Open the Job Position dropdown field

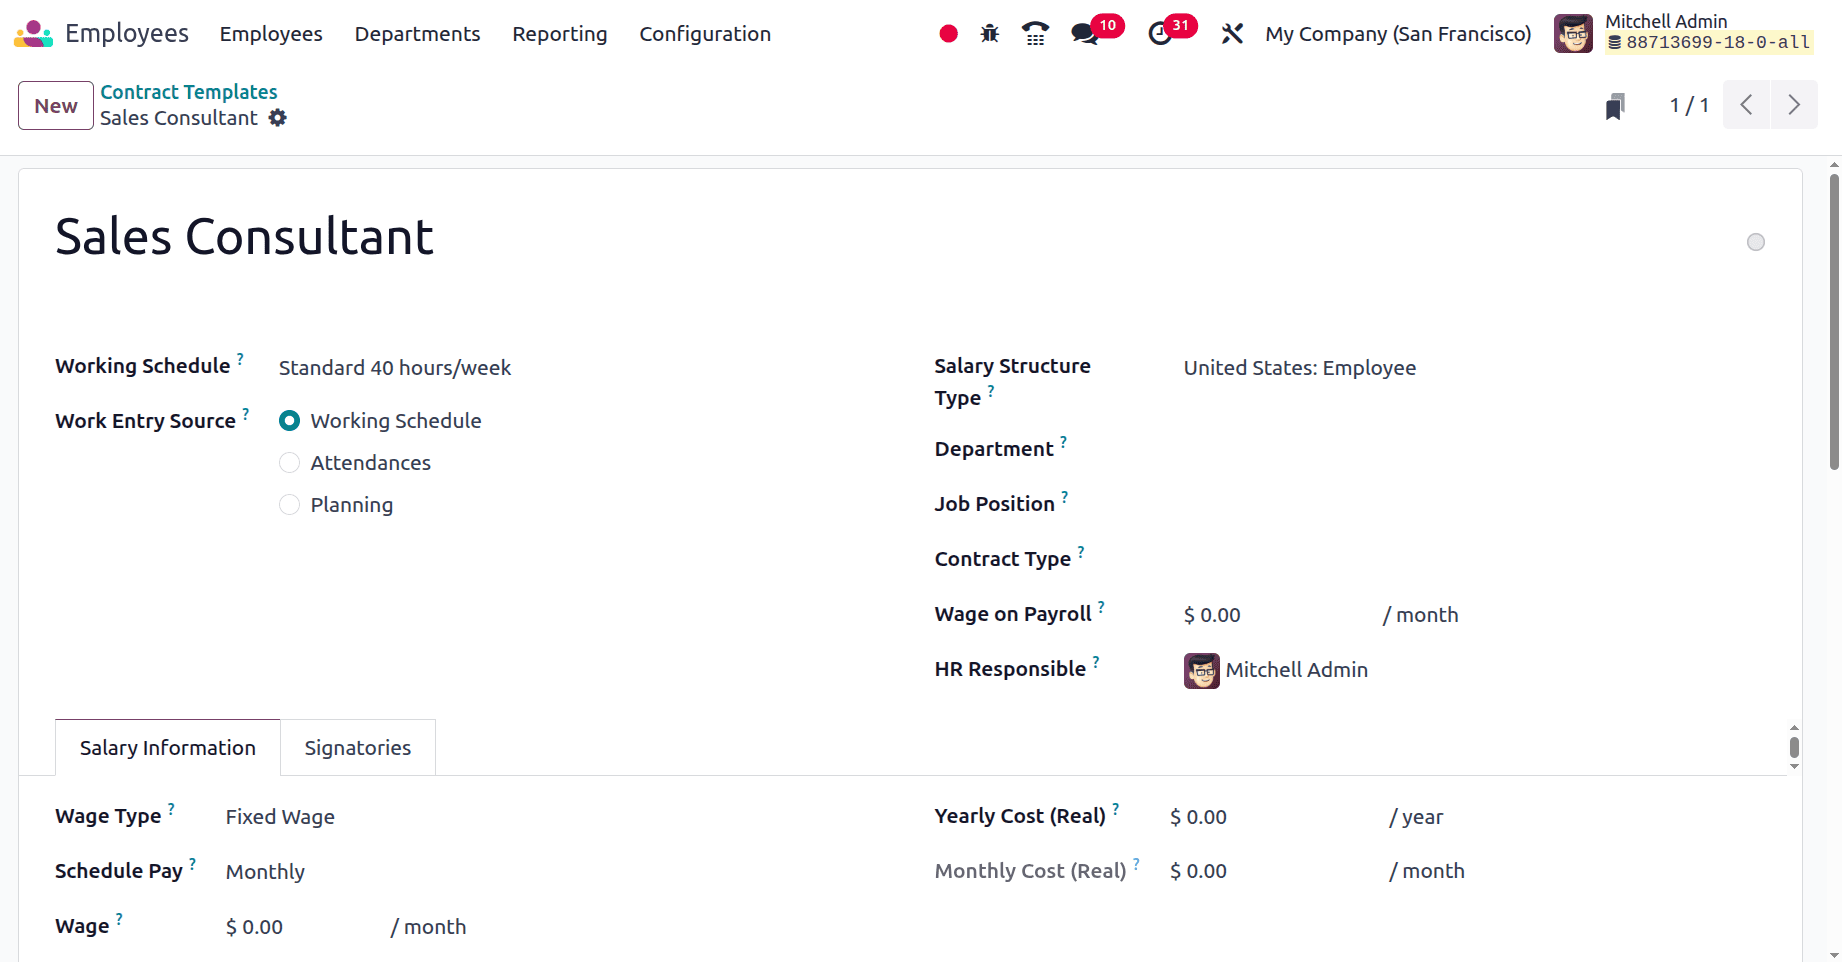pos(1474,505)
